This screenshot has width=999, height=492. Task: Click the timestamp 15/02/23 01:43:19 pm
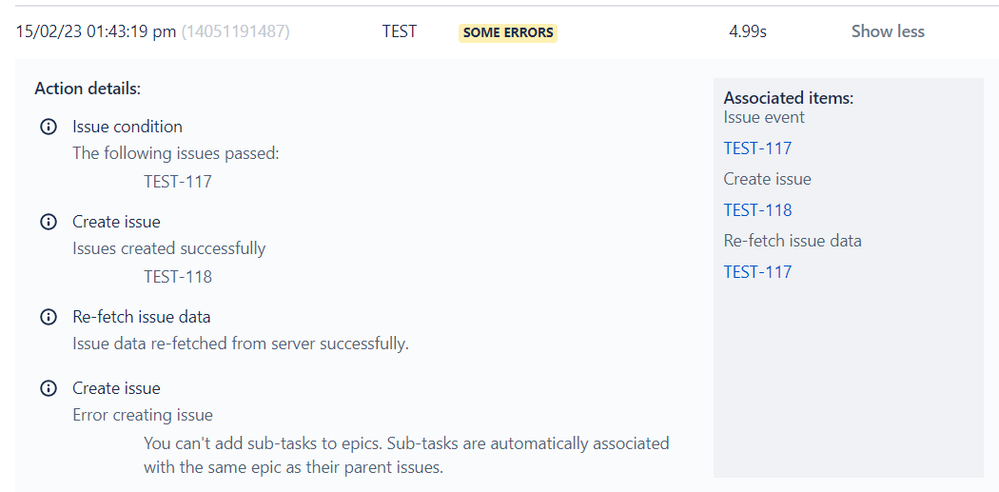[x=96, y=31]
